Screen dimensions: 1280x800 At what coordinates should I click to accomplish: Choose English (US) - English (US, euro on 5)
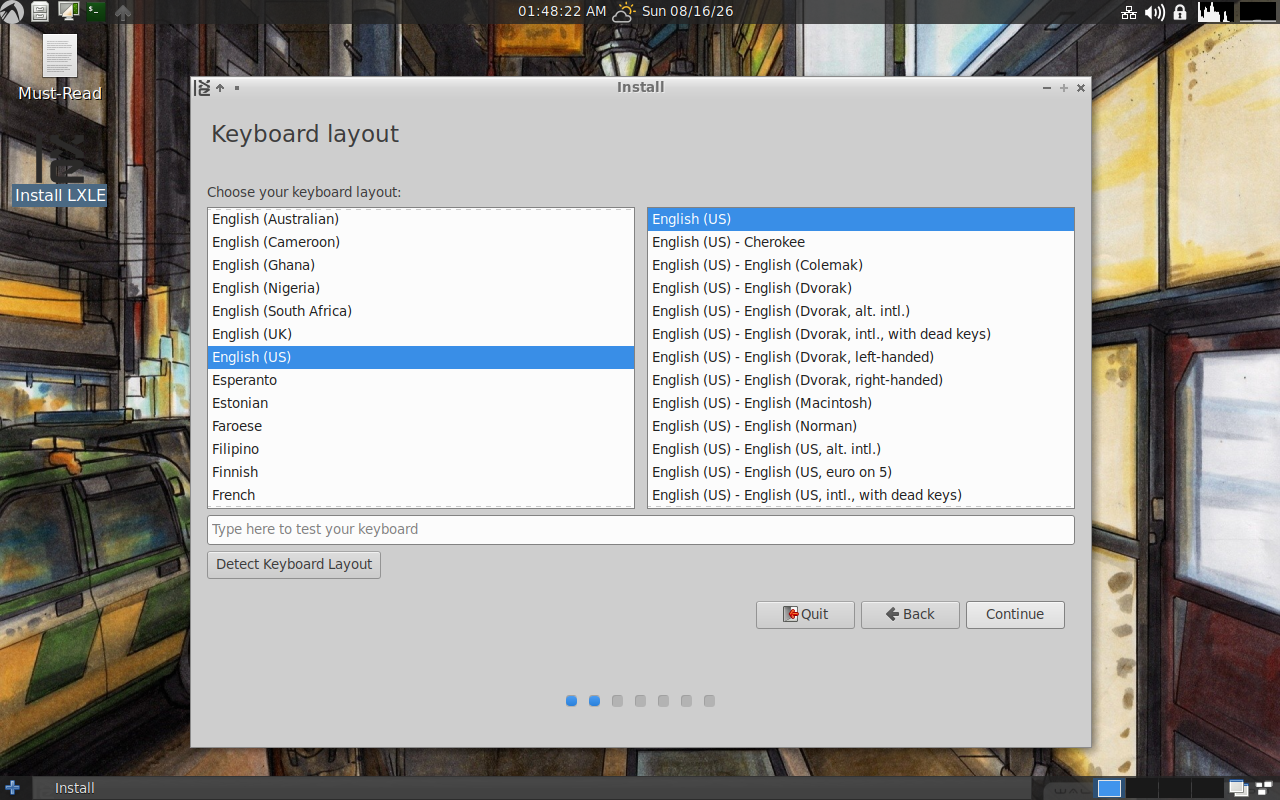tap(861, 472)
